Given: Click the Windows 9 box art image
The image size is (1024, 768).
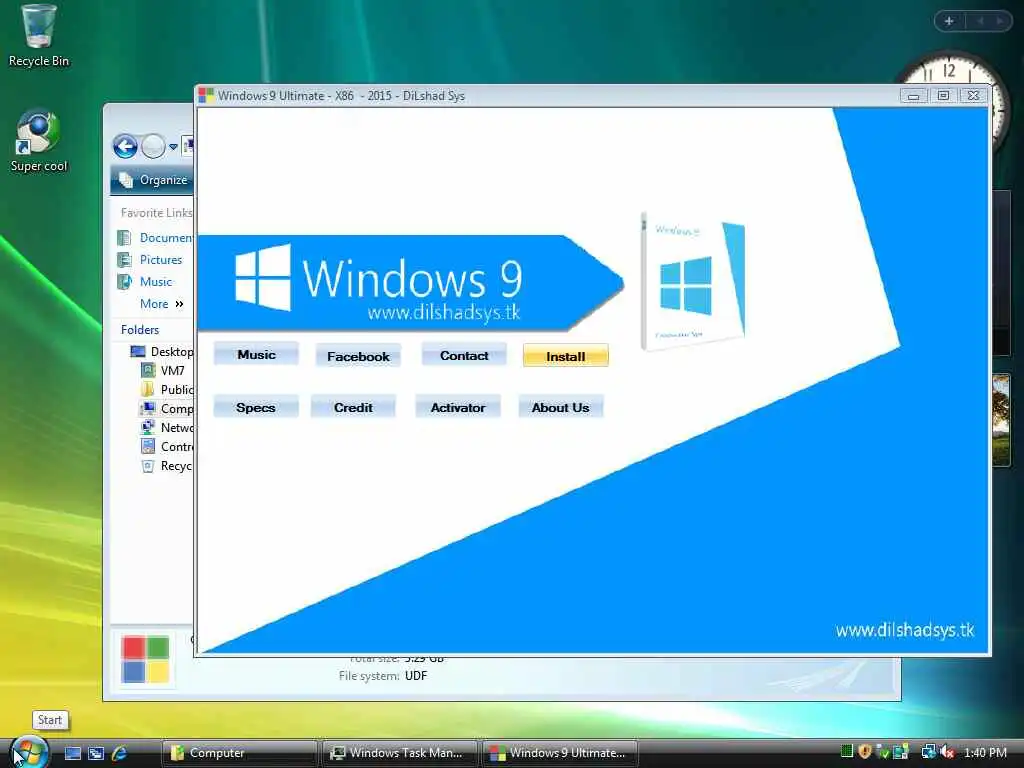Looking at the screenshot, I should click(693, 281).
